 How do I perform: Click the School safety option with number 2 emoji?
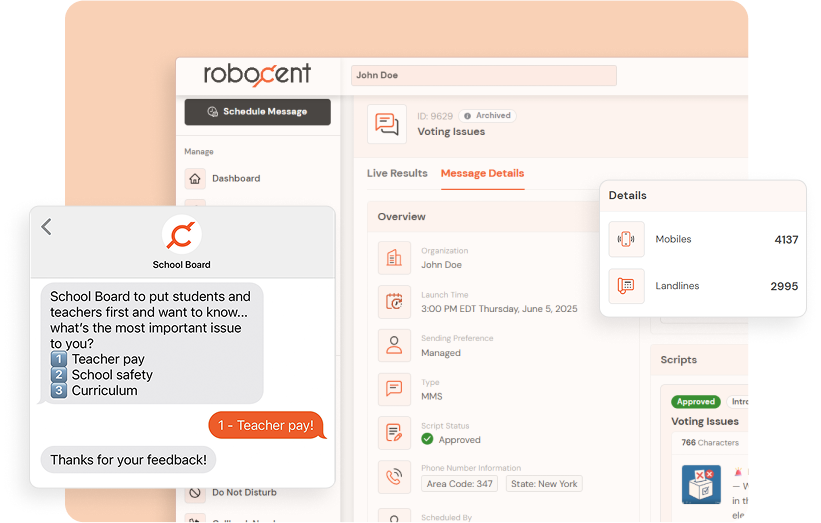(x=102, y=375)
